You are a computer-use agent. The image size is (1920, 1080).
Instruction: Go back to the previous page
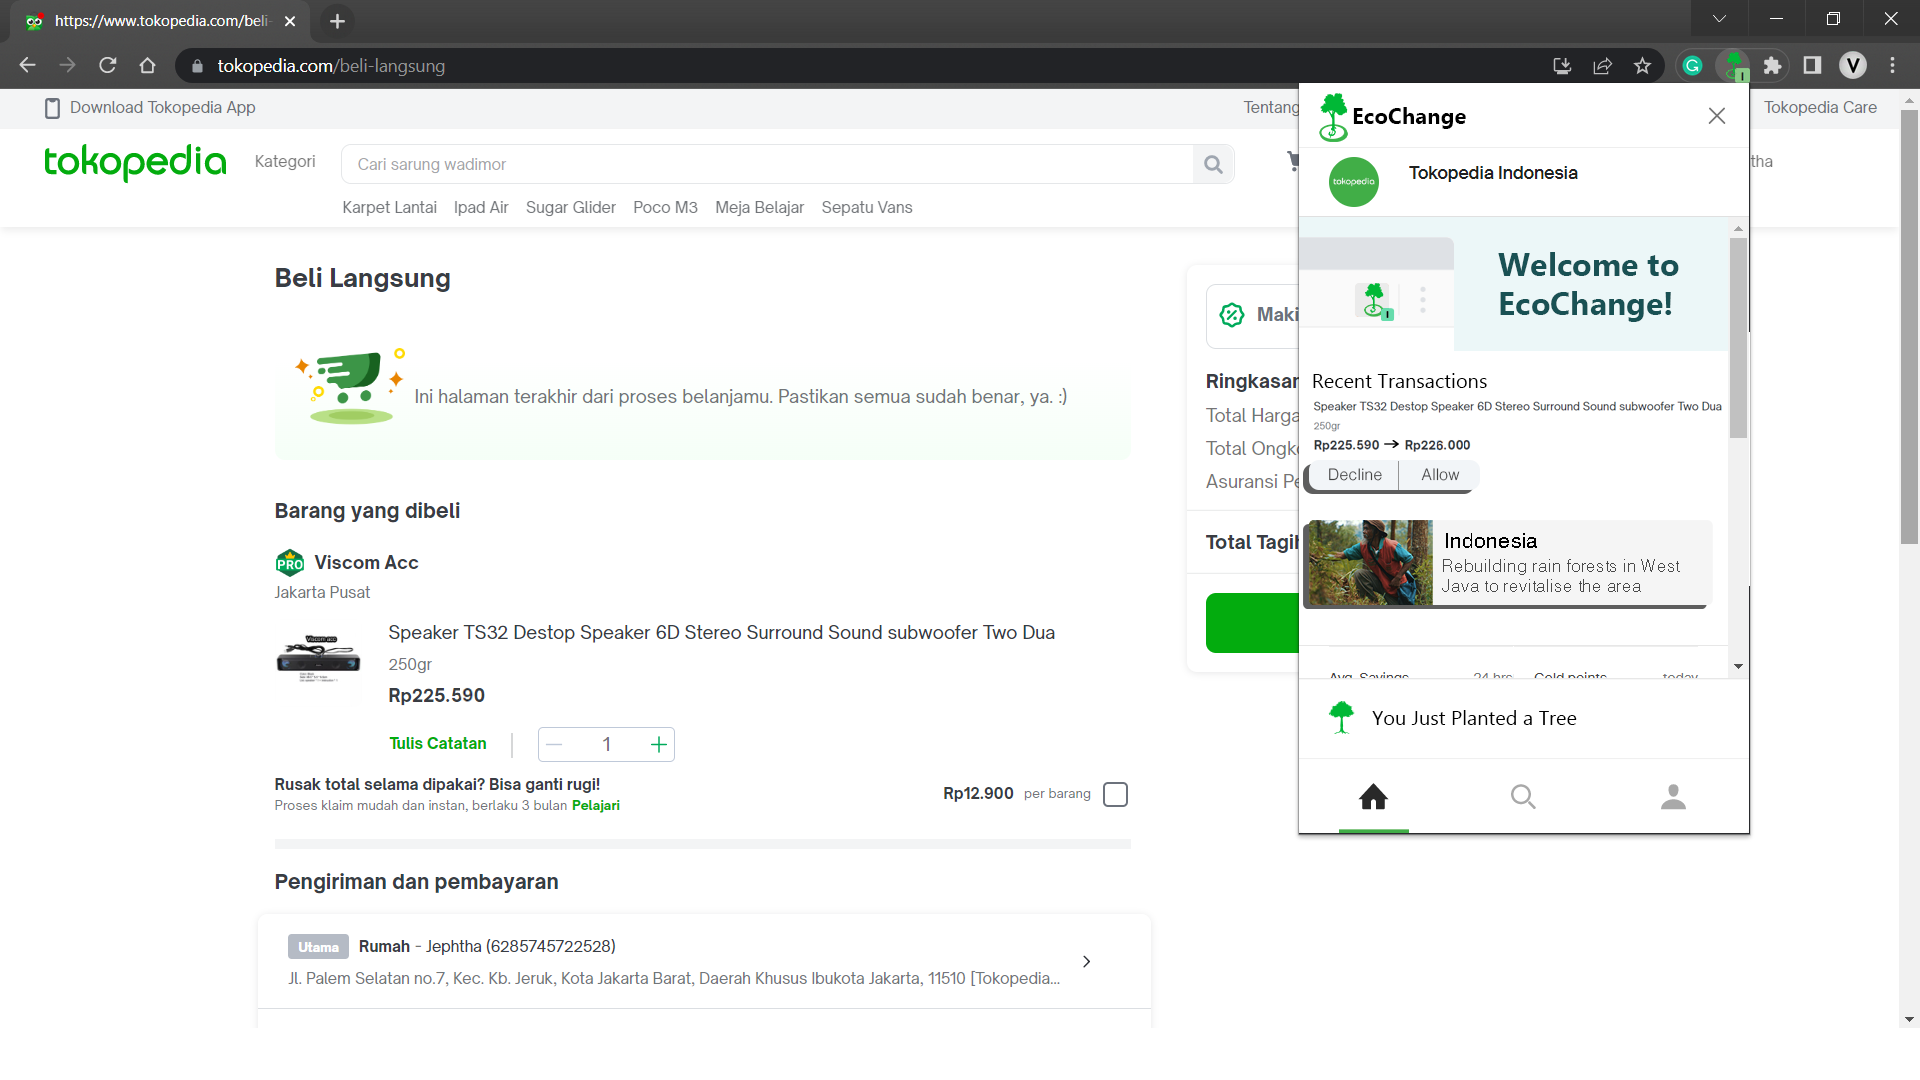[27, 66]
